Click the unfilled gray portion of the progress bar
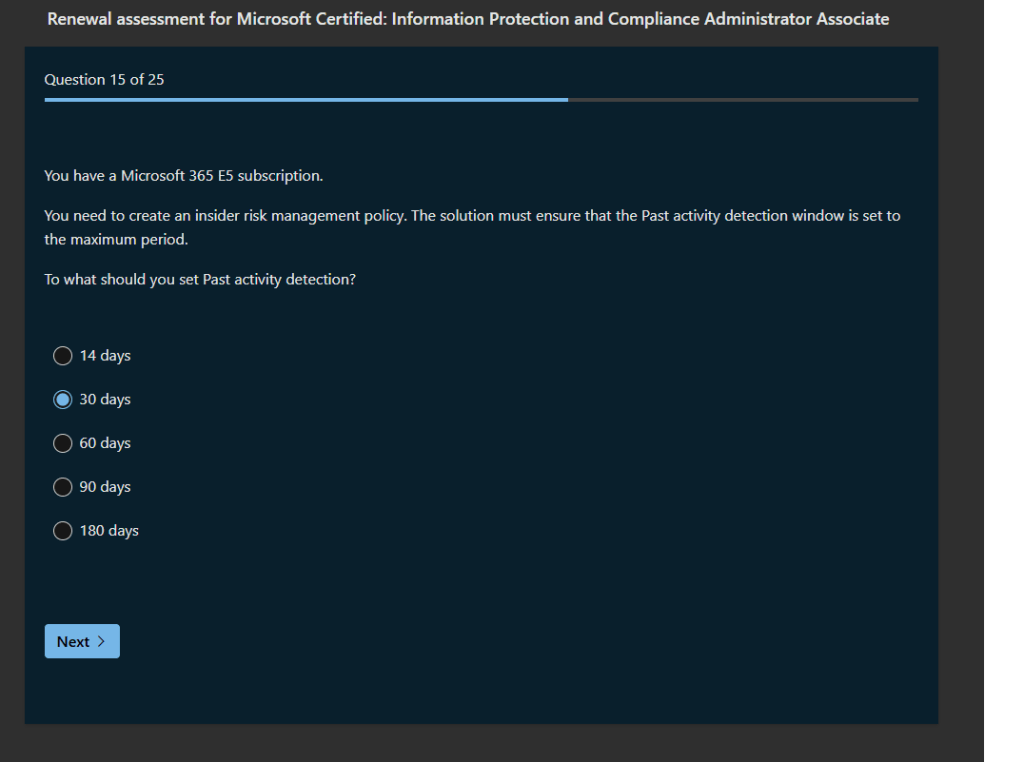 coord(742,100)
